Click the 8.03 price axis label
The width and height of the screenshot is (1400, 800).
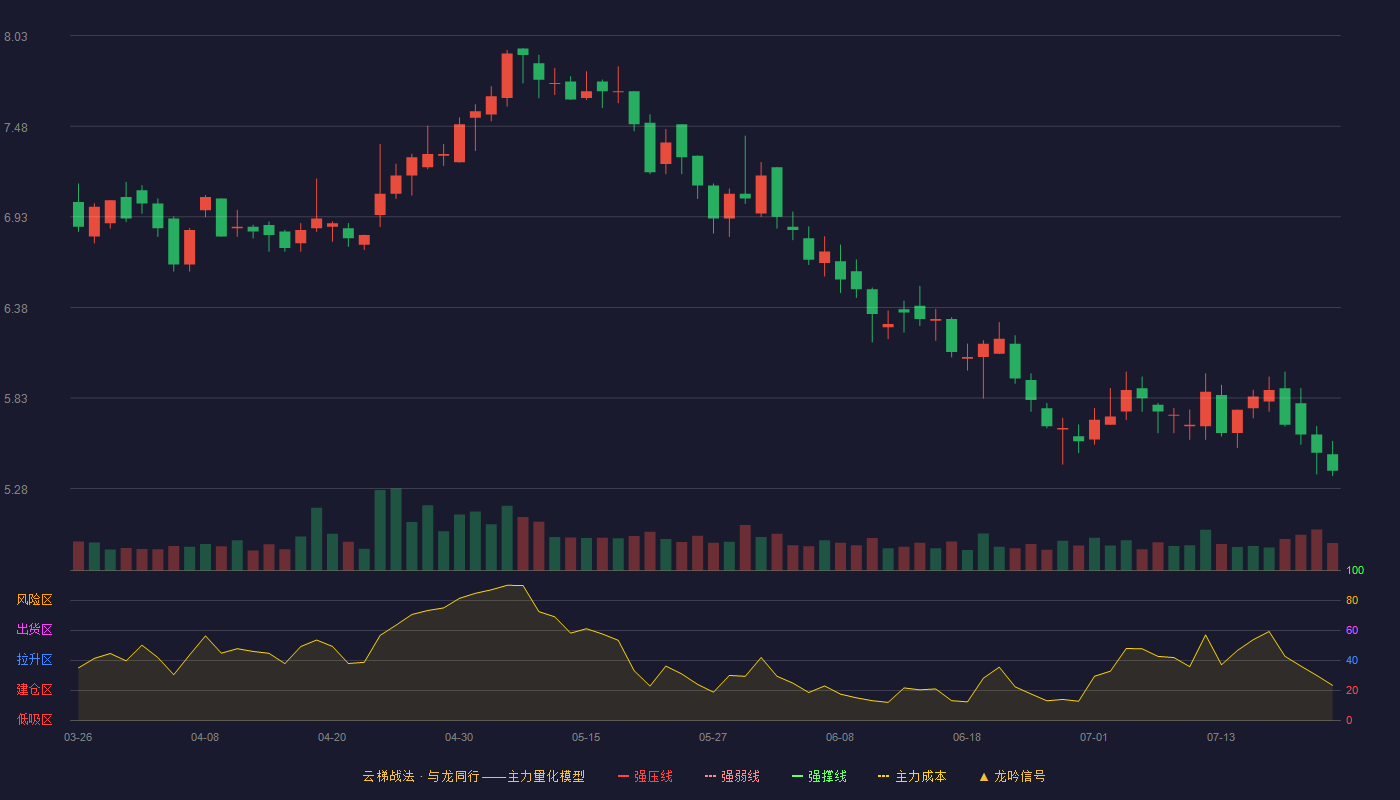[x=16, y=37]
